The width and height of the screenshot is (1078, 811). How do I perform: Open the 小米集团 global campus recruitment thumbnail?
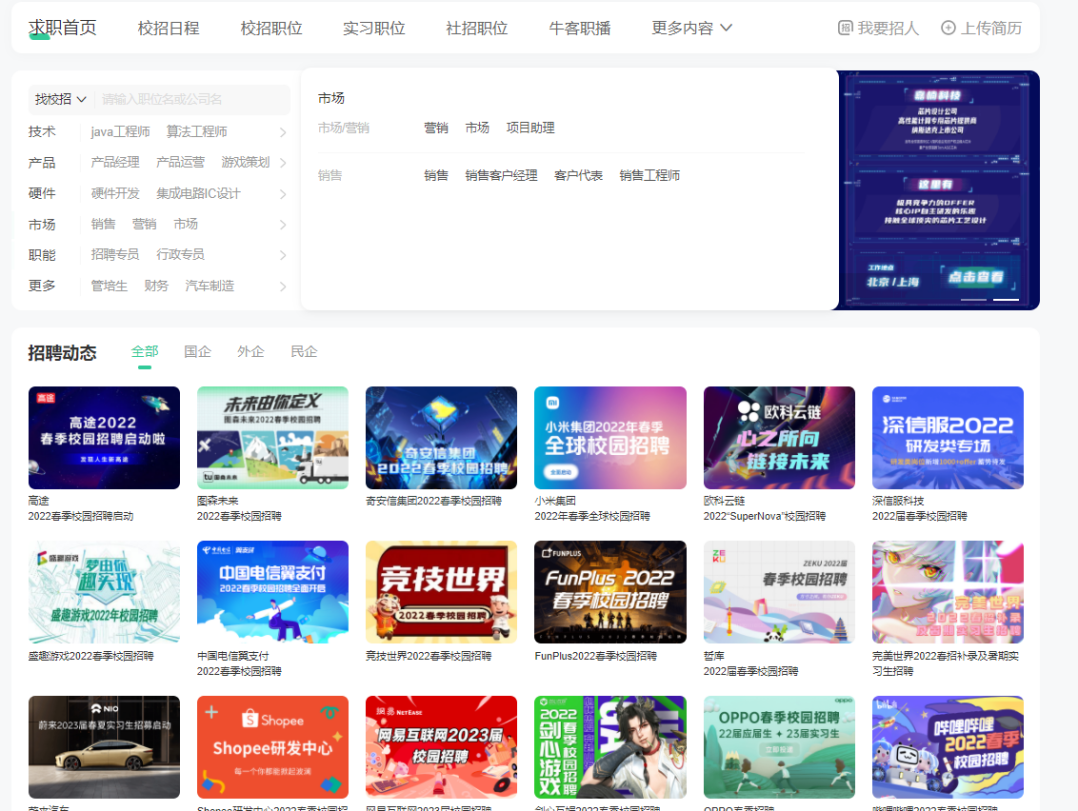point(610,438)
